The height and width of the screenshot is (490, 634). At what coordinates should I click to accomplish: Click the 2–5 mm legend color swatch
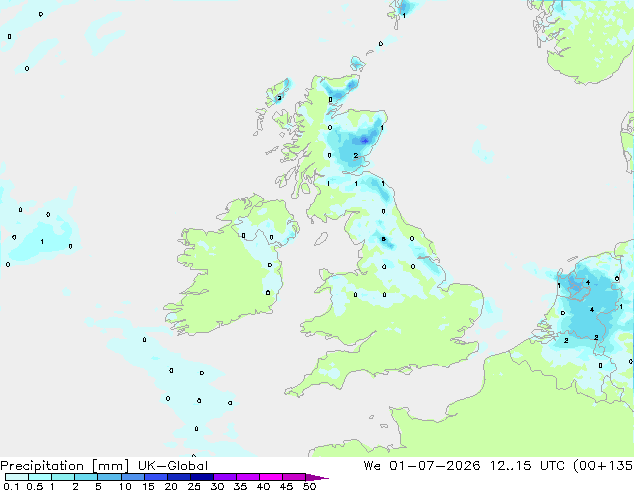86,477
